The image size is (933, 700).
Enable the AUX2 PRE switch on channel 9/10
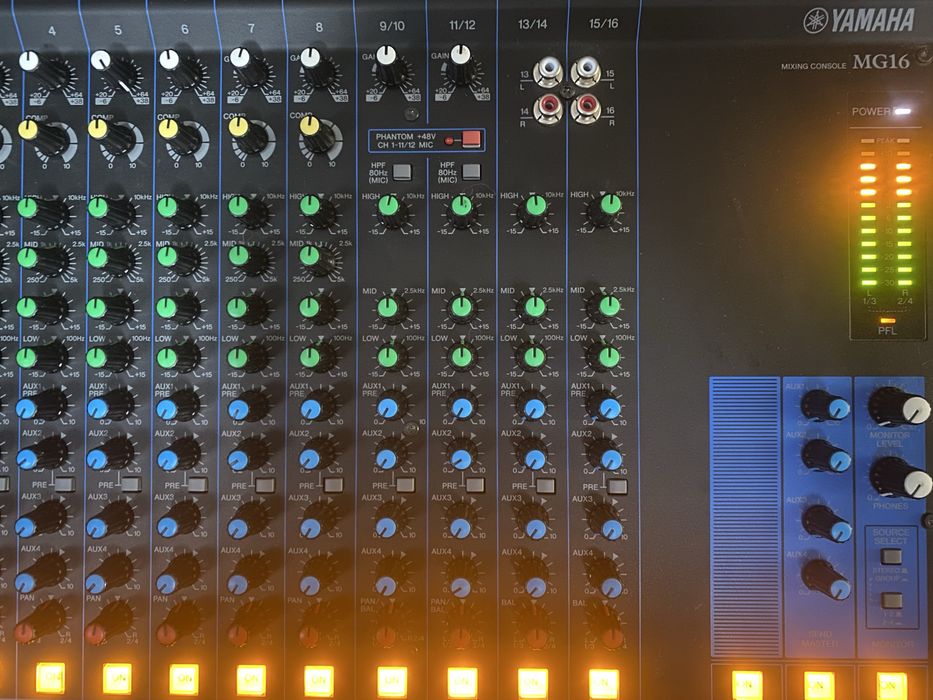coord(406,485)
